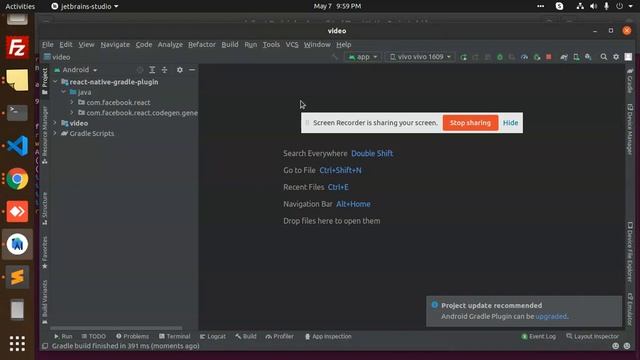Open Visual Studio Code from the dock
This screenshot has height=360, width=640.
pos(17,146)
